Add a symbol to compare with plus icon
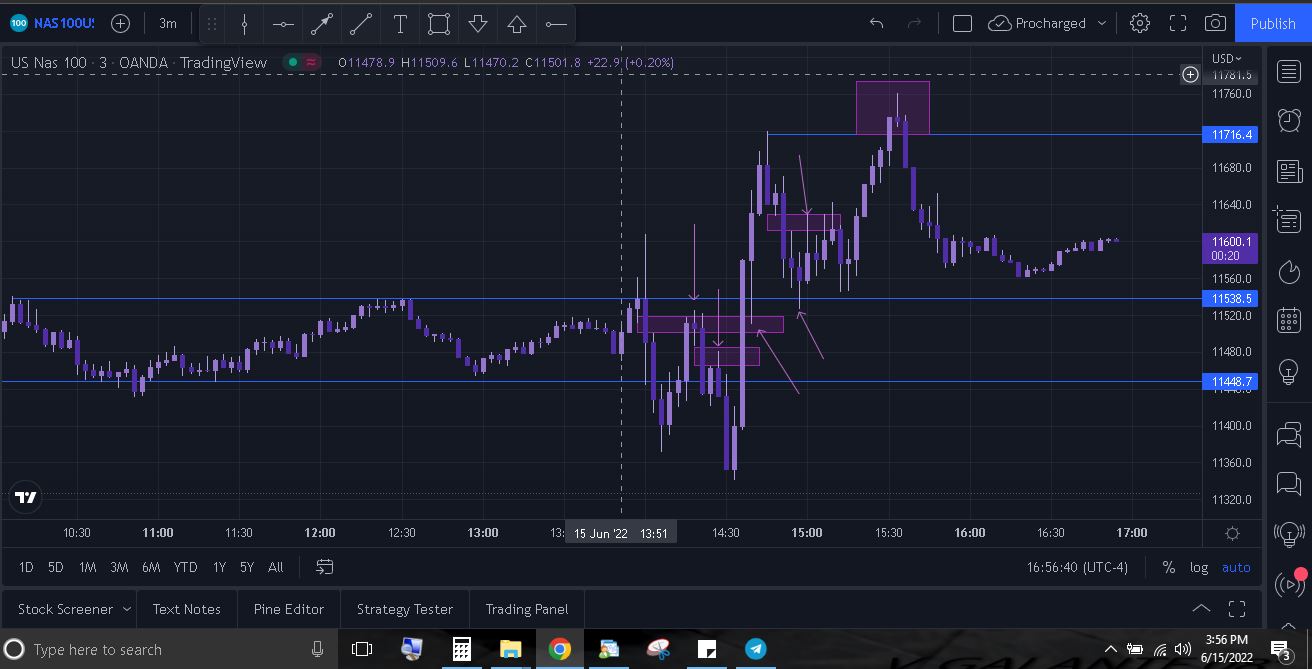1312x669 pixels. [x=120, y=23]
